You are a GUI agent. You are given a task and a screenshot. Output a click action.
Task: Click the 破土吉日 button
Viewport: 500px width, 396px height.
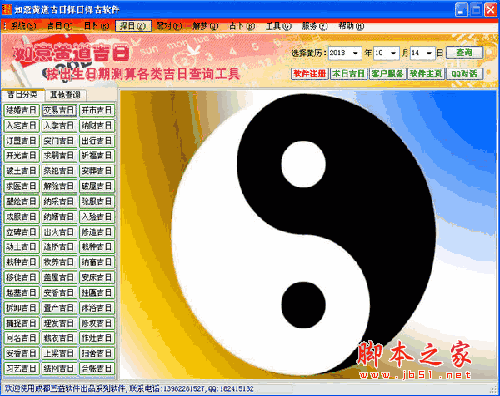21,171
